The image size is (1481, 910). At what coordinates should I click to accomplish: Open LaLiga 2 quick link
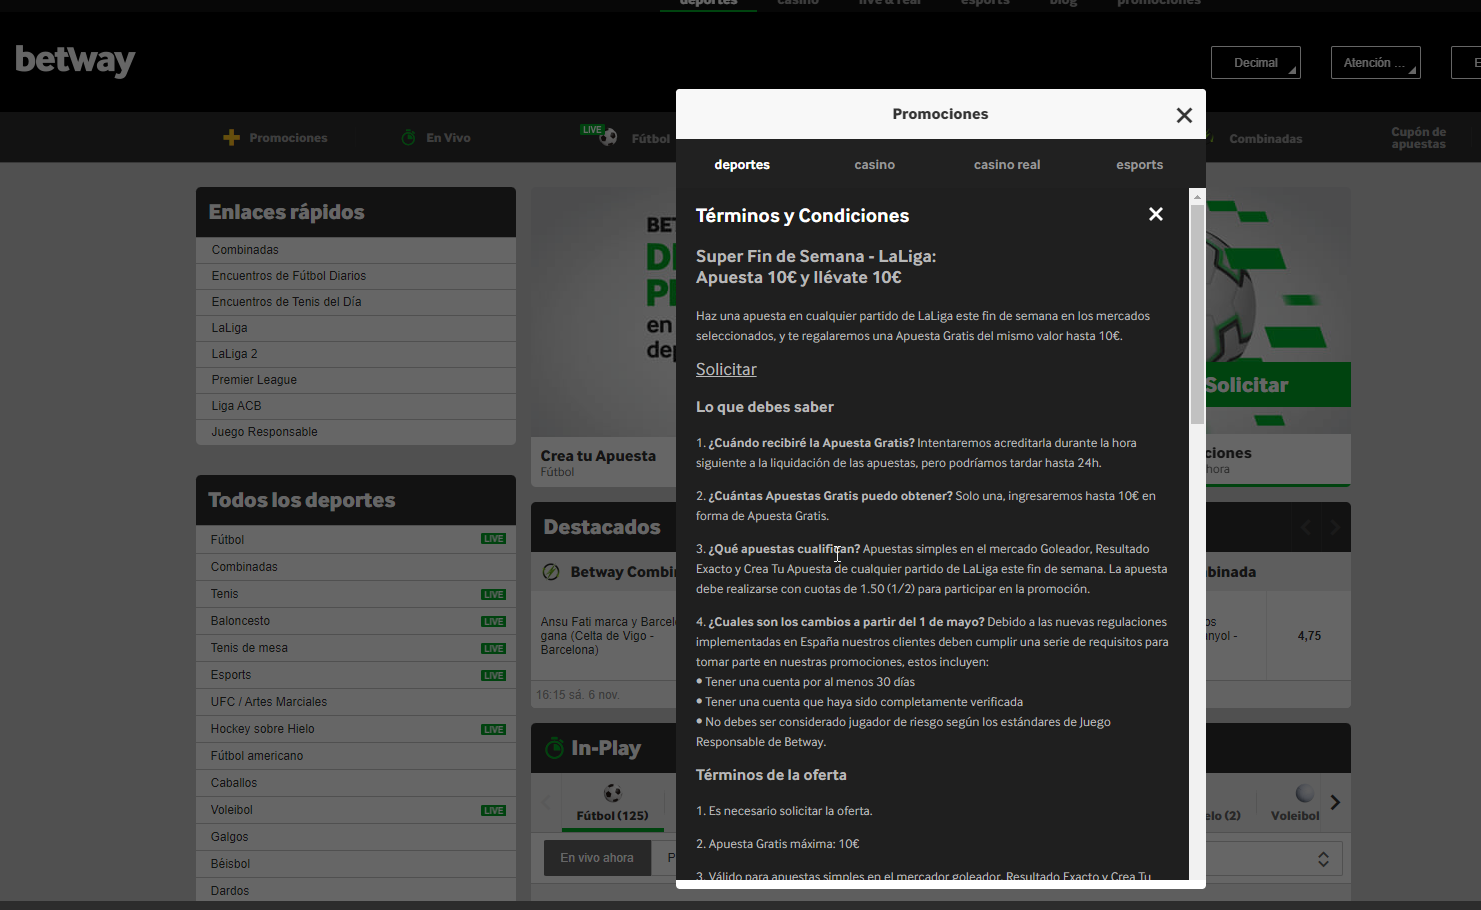[x=356, y=354]
